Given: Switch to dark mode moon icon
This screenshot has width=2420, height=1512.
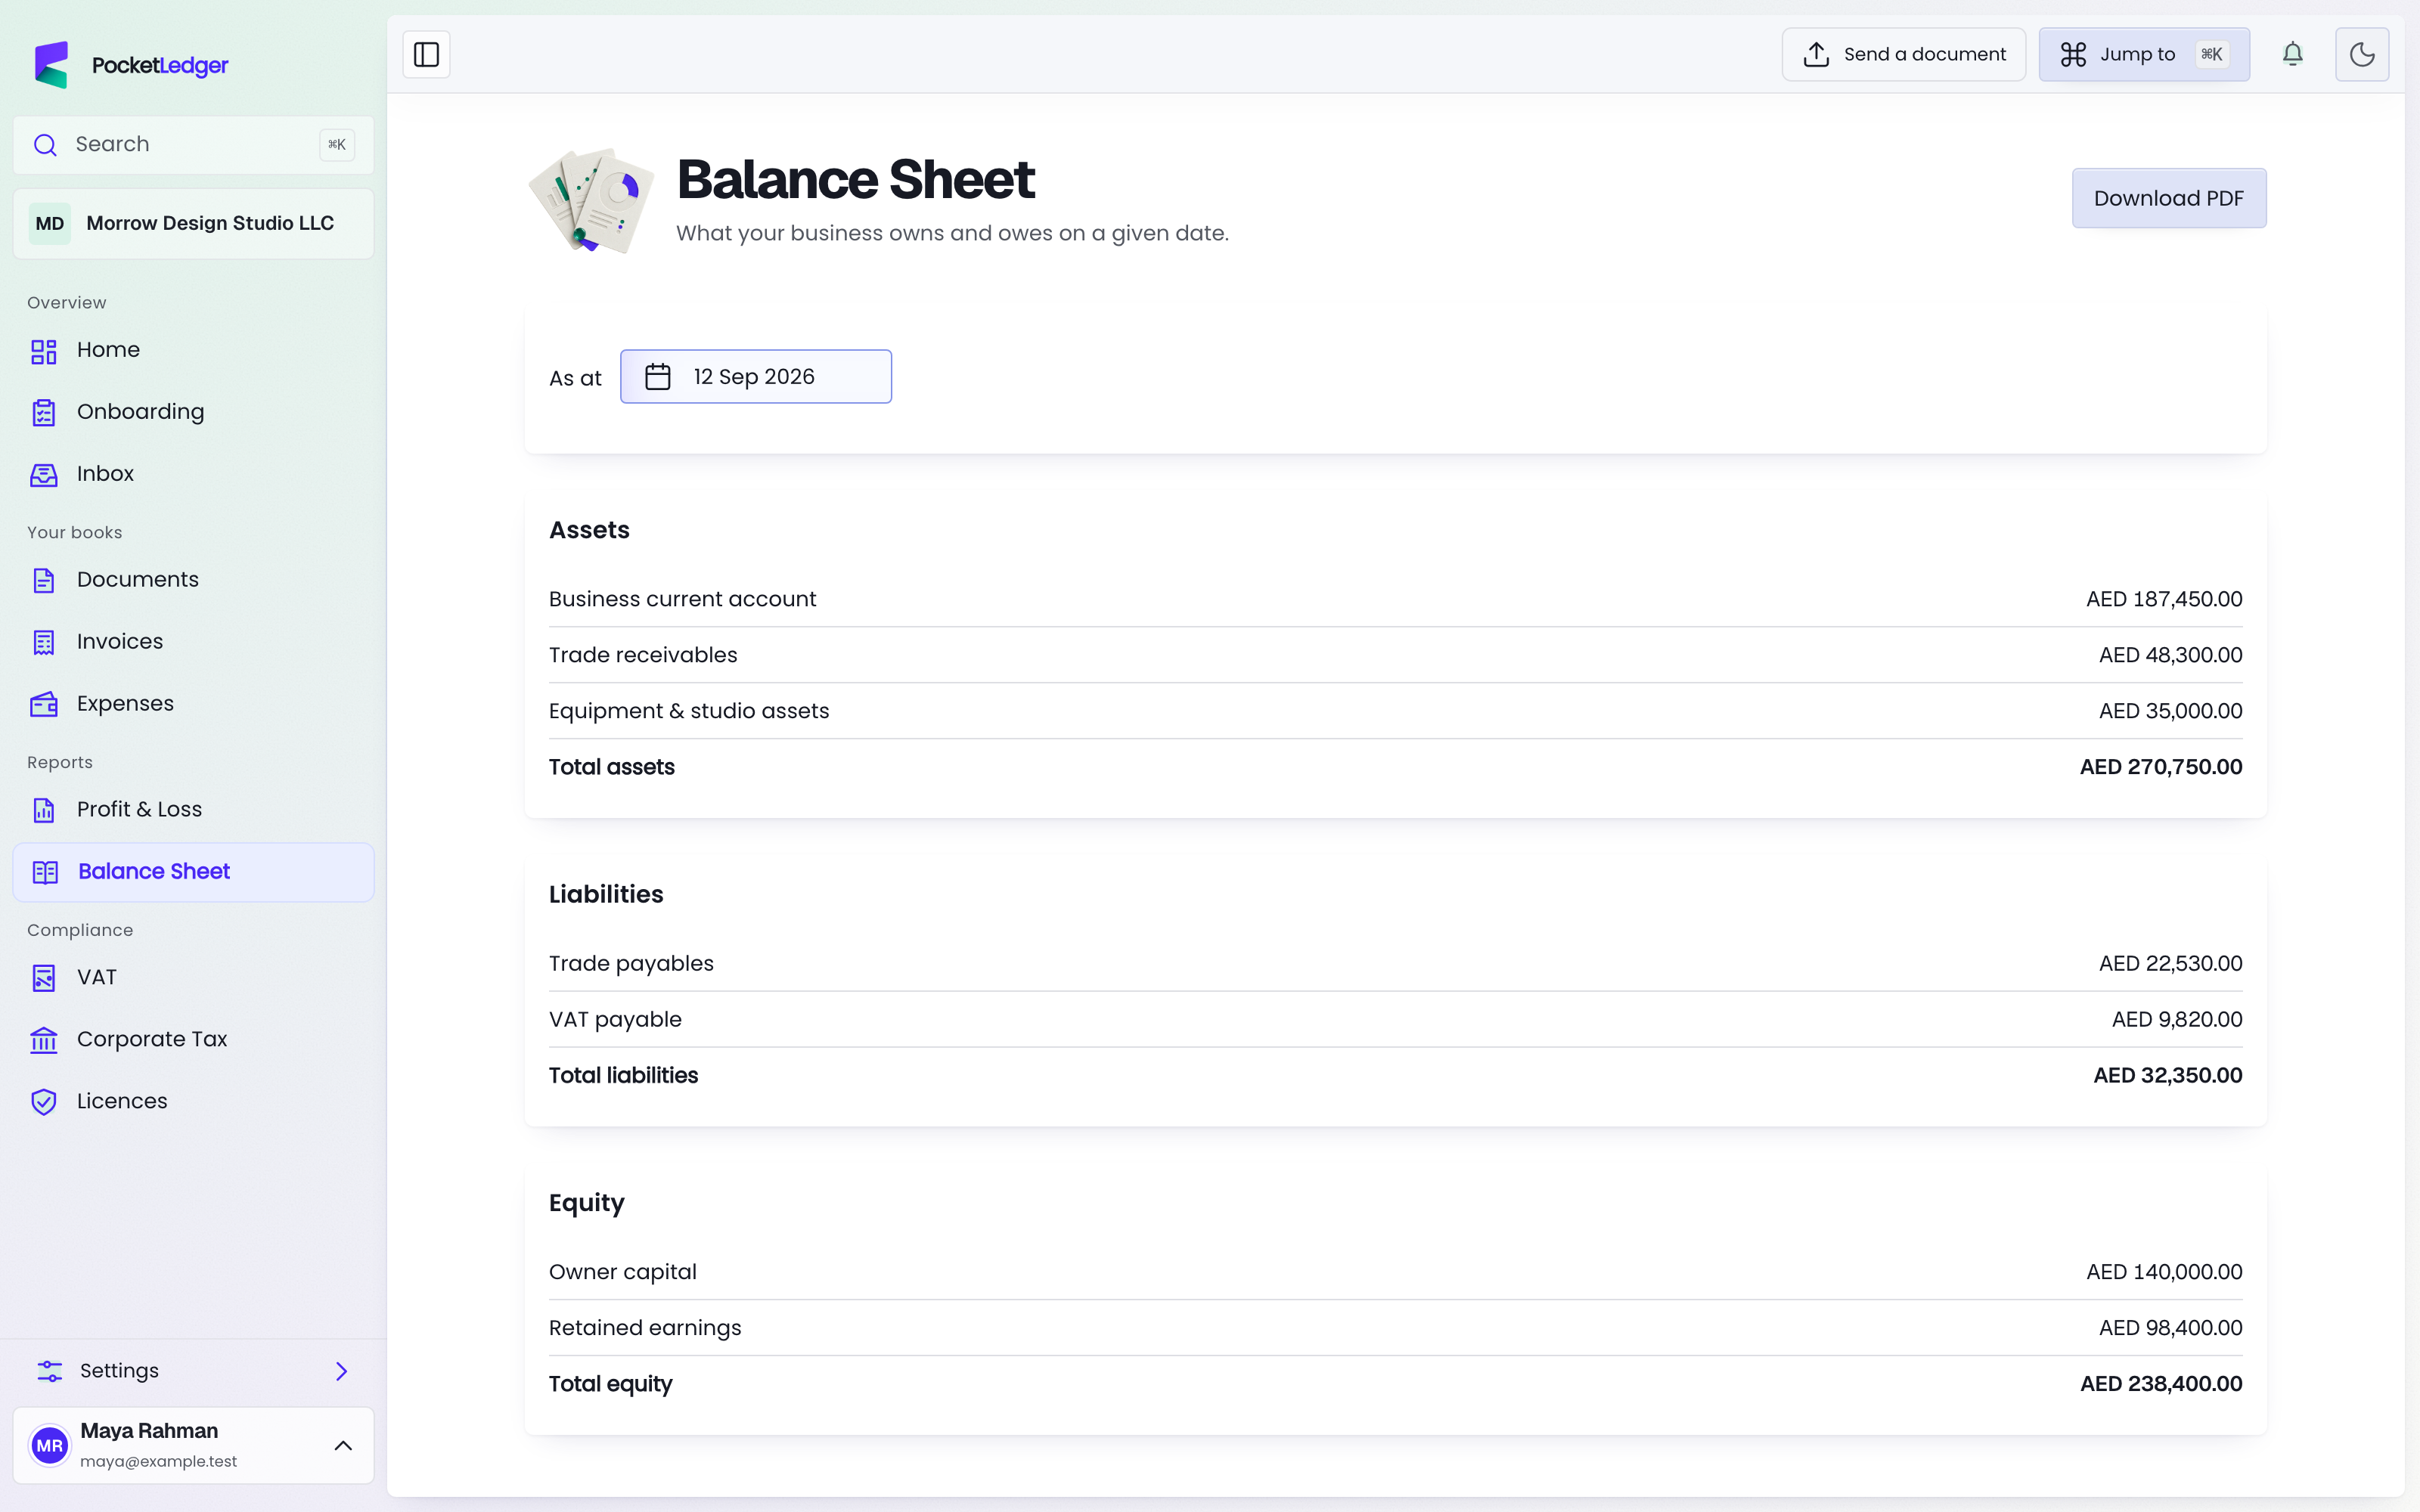Looking at the screenshot, I should tap(2361, 54).
